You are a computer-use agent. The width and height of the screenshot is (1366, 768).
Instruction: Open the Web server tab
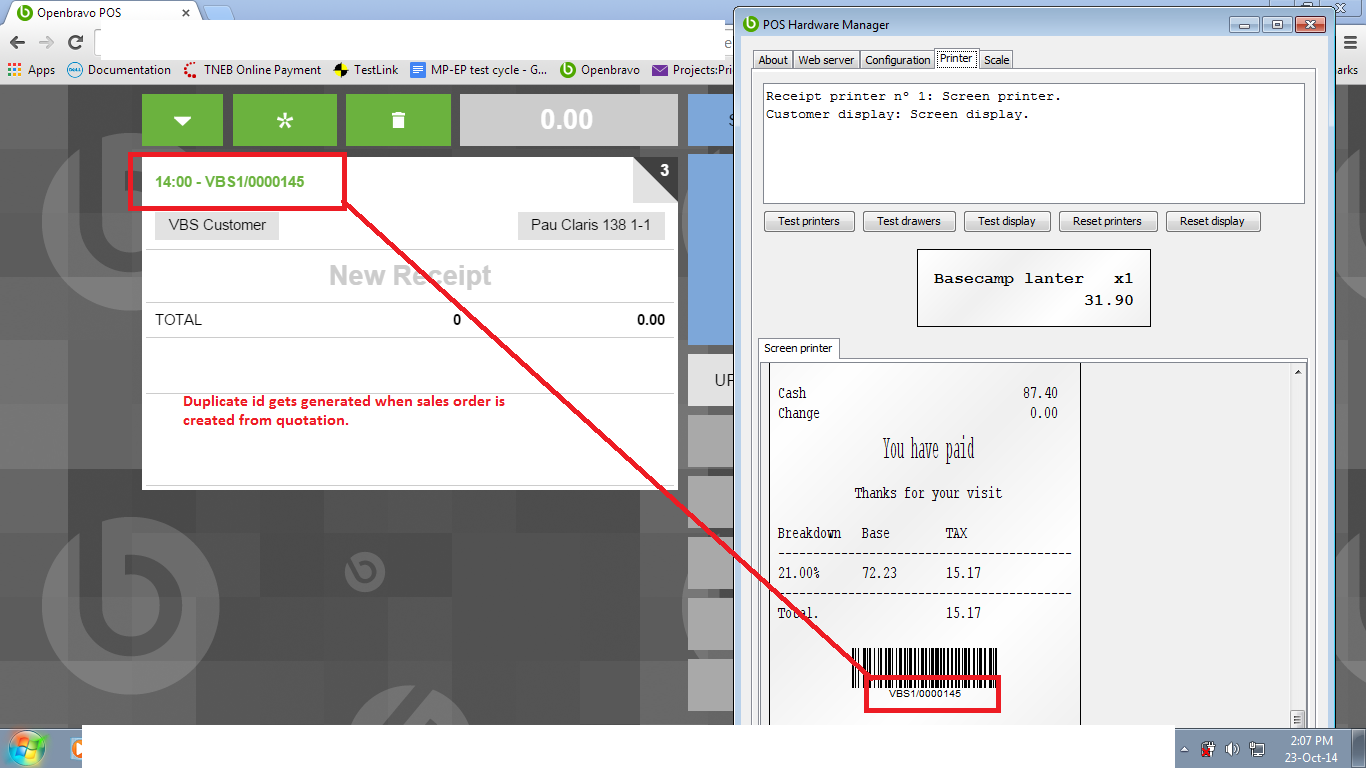pyautogui.click(x=826, y=60)
